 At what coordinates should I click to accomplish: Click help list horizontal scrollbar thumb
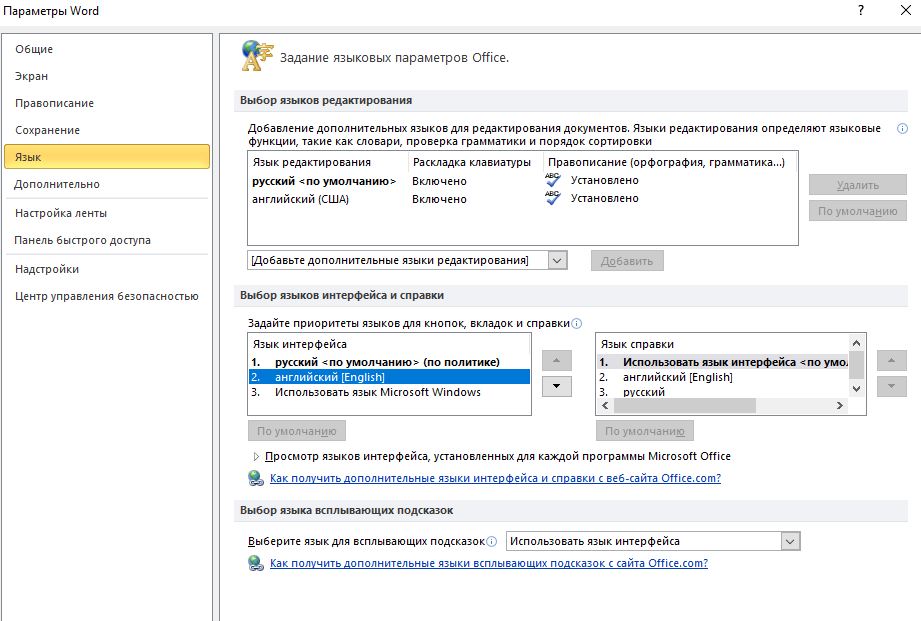[684, 405]
